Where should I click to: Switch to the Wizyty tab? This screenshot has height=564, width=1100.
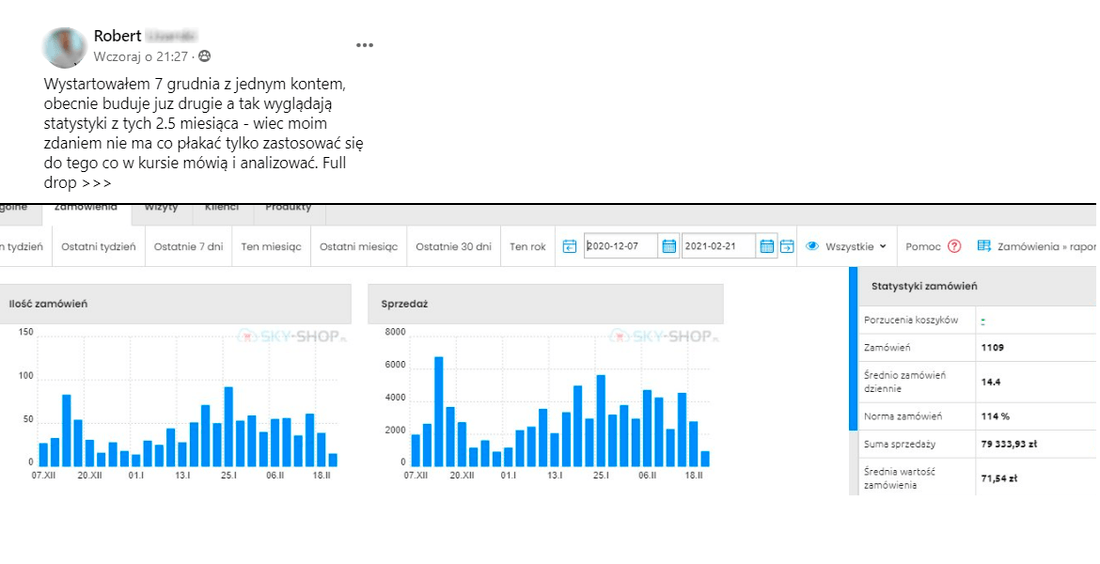pos(161,209)
